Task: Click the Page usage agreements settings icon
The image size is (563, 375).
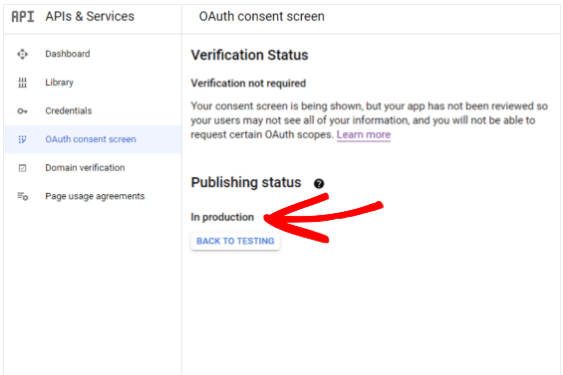Action: point(23,196)
